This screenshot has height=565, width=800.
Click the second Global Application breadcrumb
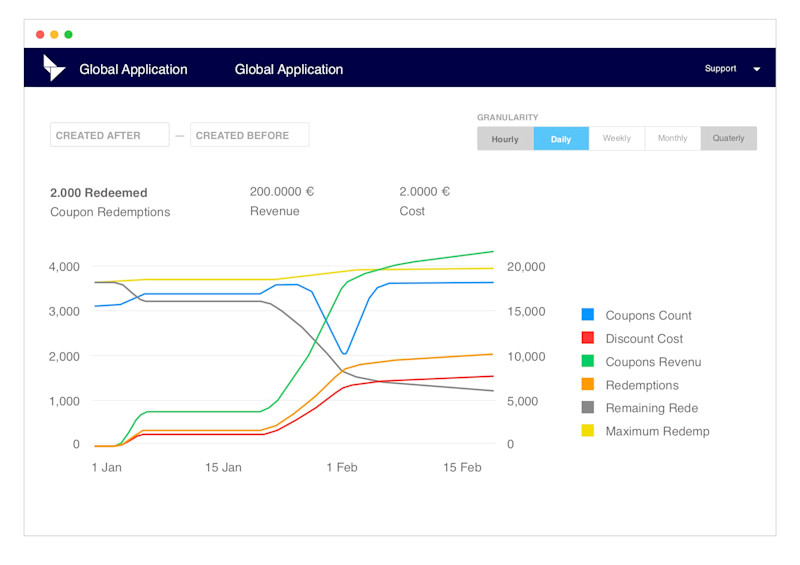289,69
